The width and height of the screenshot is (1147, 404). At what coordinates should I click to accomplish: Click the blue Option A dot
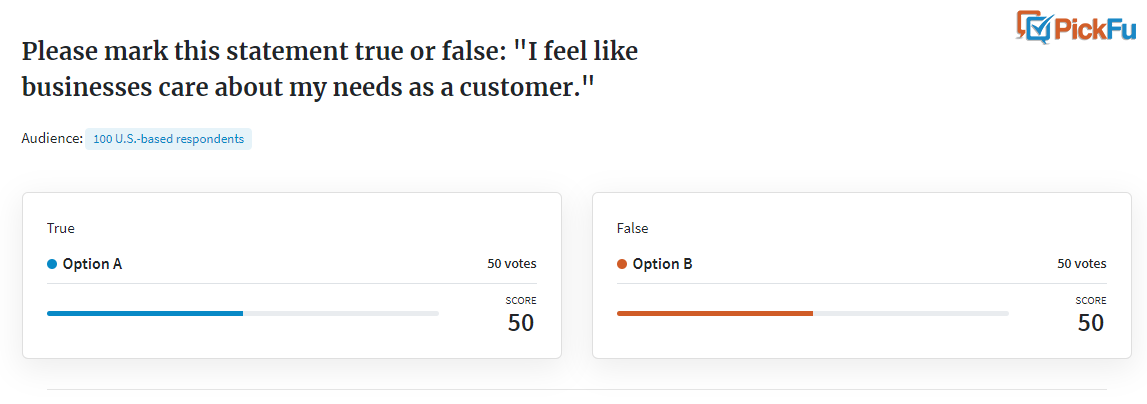(x=52, y=264)
